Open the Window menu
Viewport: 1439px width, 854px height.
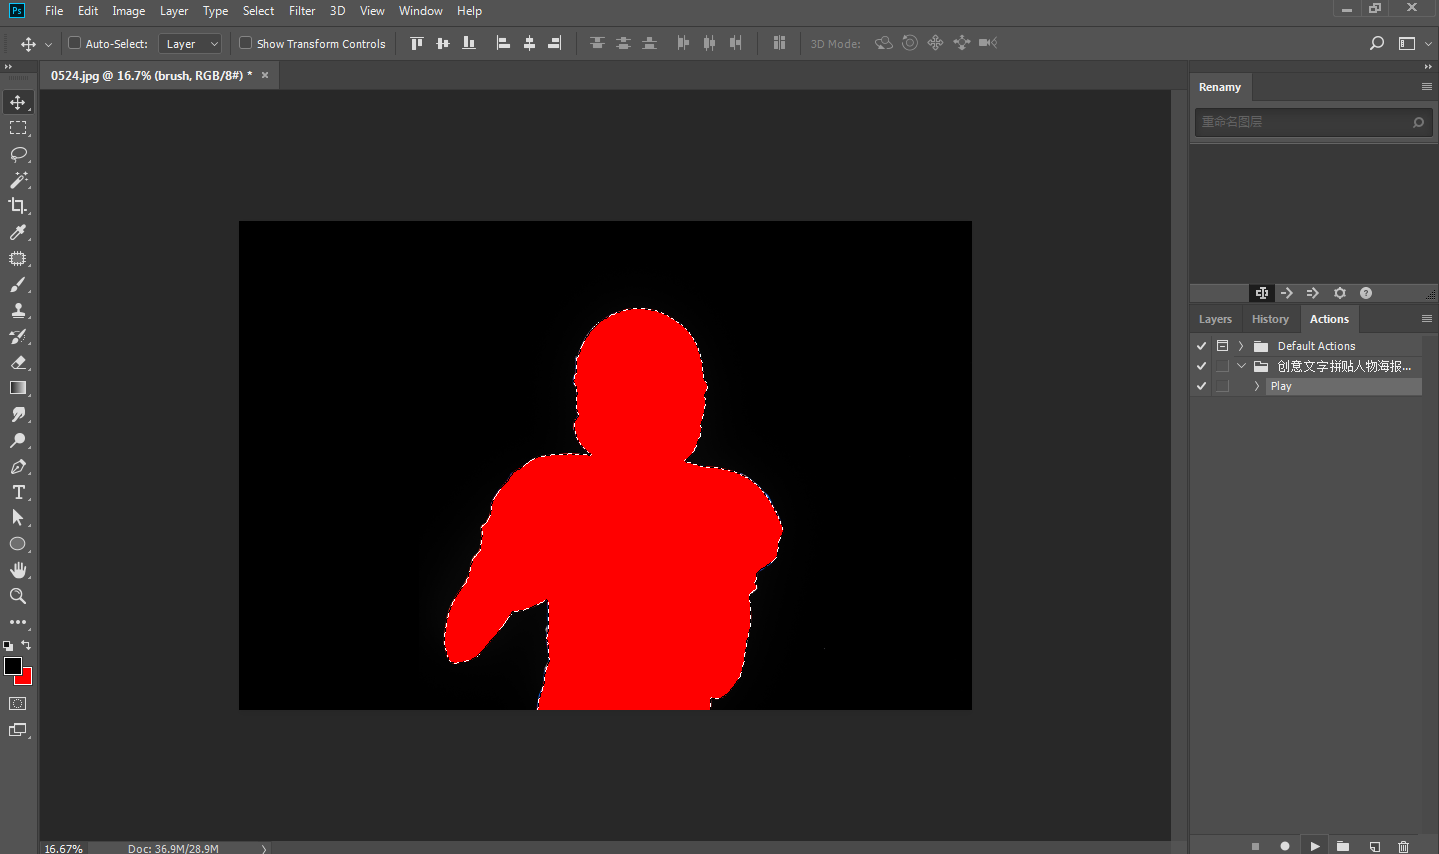[420, 11]
